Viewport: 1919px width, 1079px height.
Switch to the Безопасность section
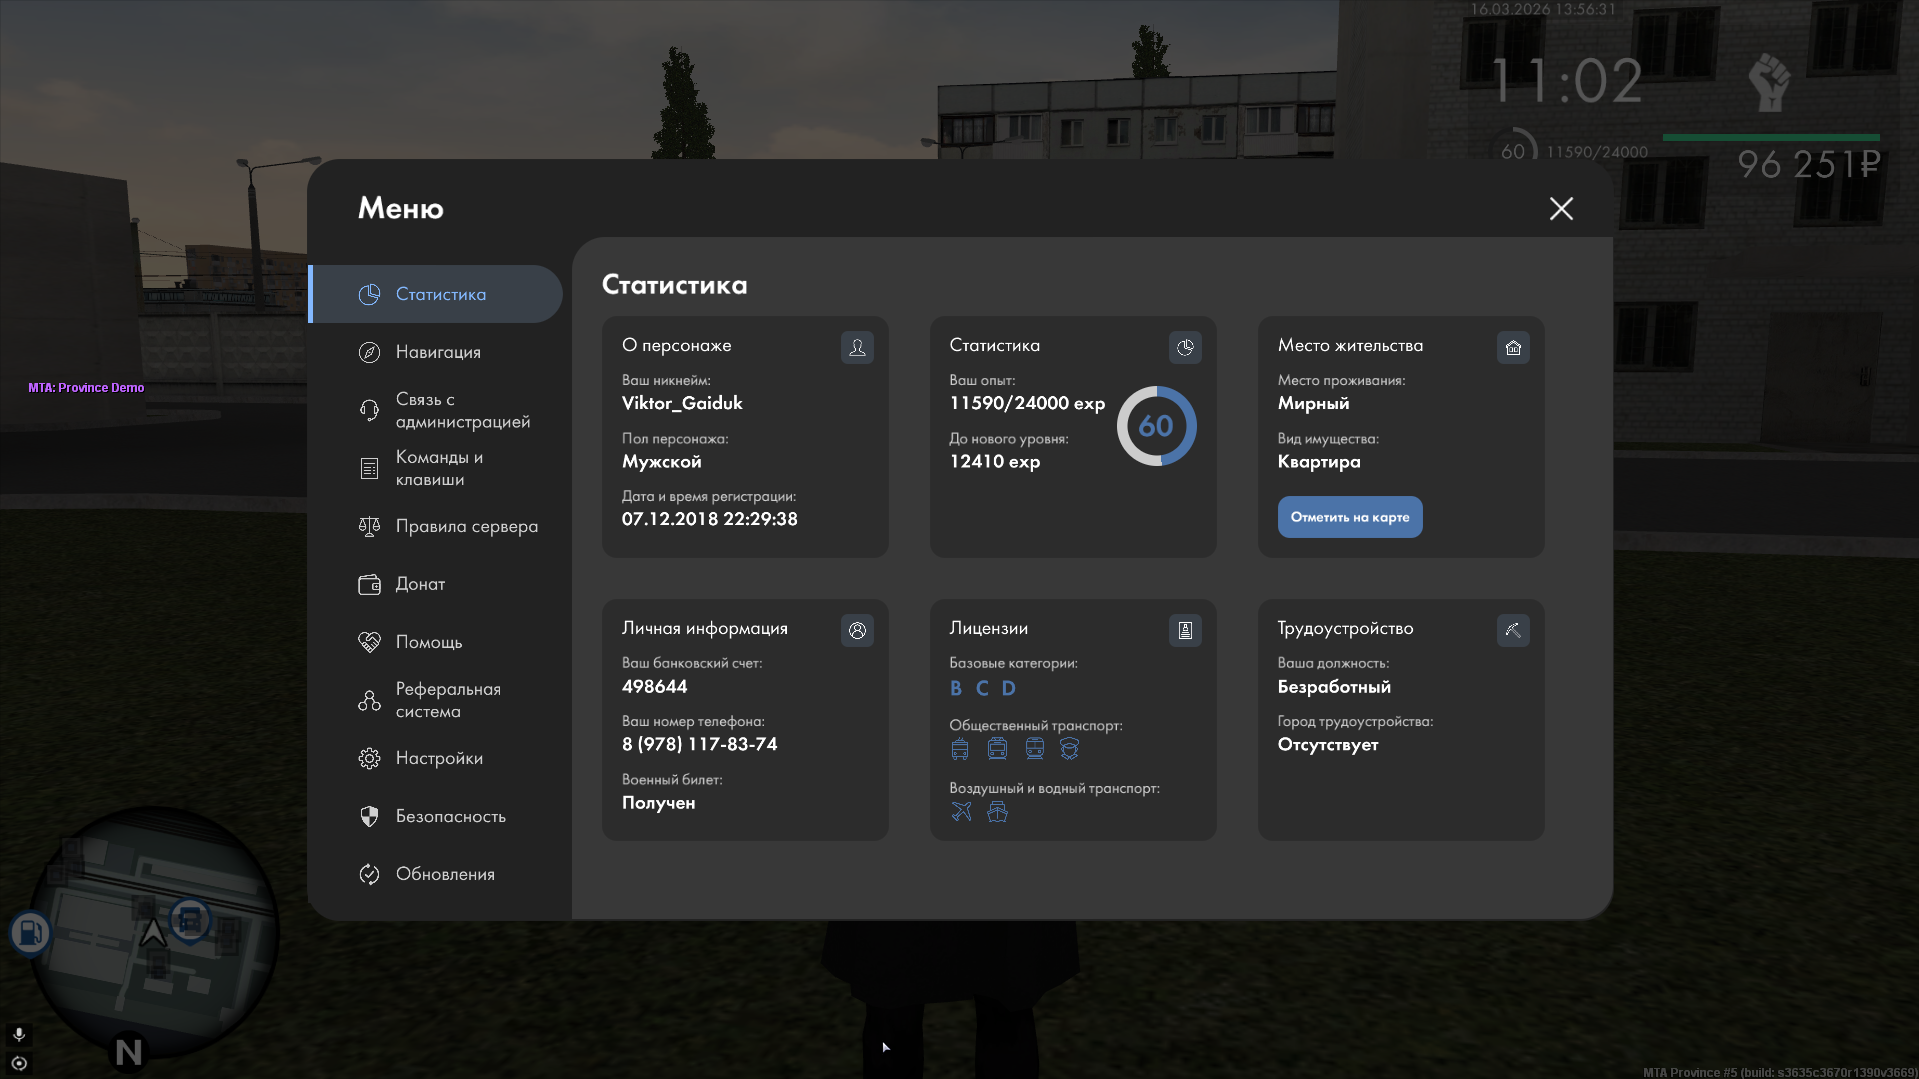[450, 816]
